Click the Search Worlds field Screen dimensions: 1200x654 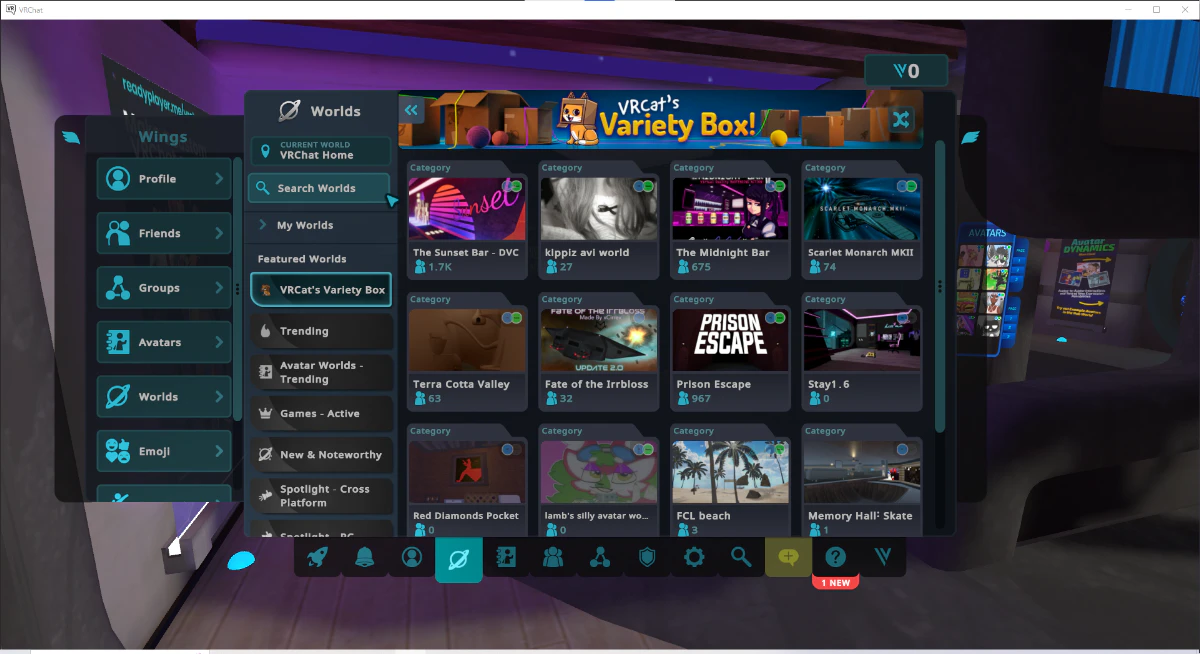tap(320, 188)
